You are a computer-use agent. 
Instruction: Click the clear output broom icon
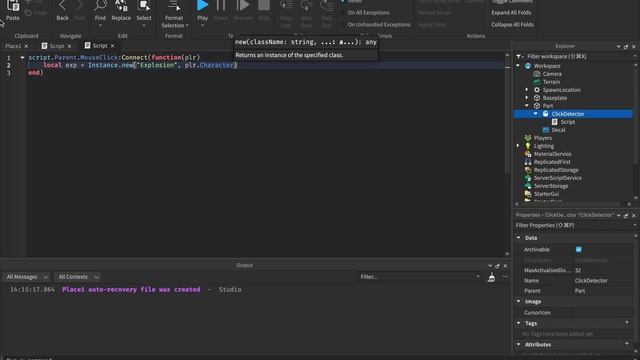click(x=491, y=278)
